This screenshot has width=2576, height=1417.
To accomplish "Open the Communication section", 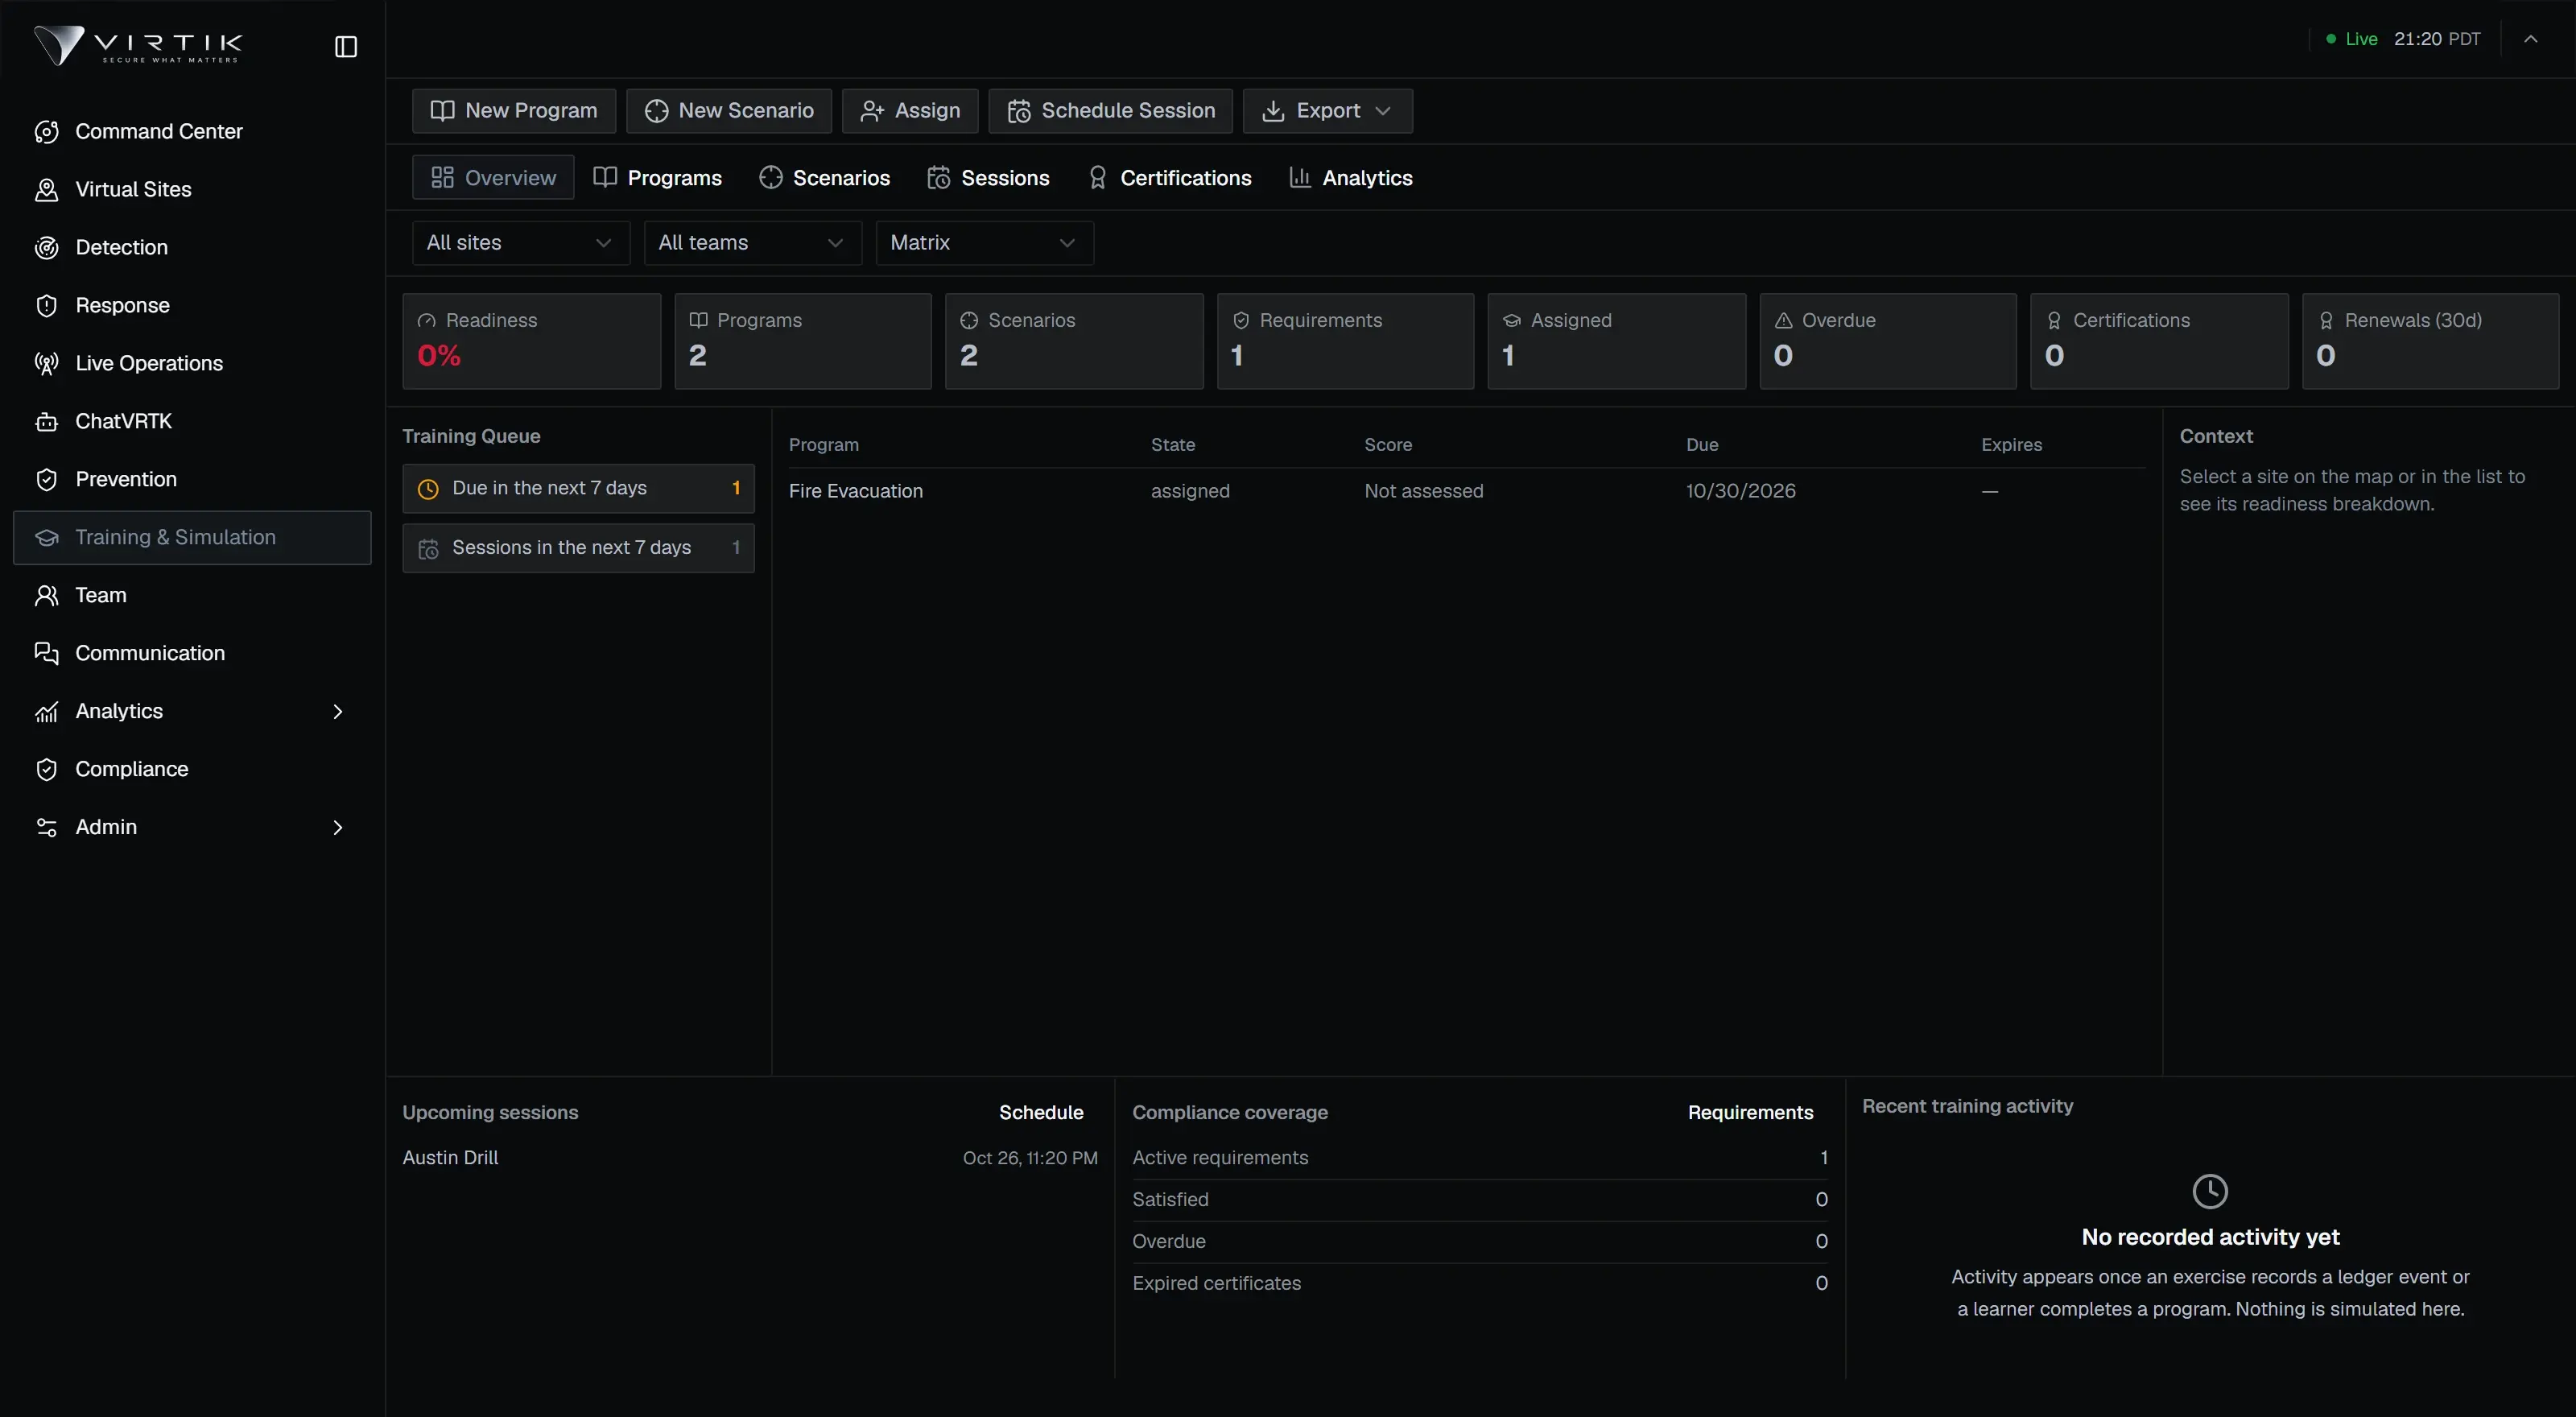I will [192, 653].
